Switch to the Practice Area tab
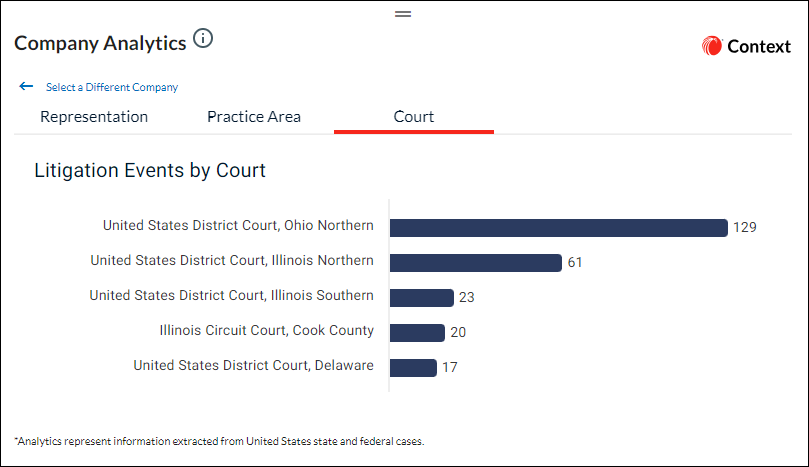 point(254,117)
